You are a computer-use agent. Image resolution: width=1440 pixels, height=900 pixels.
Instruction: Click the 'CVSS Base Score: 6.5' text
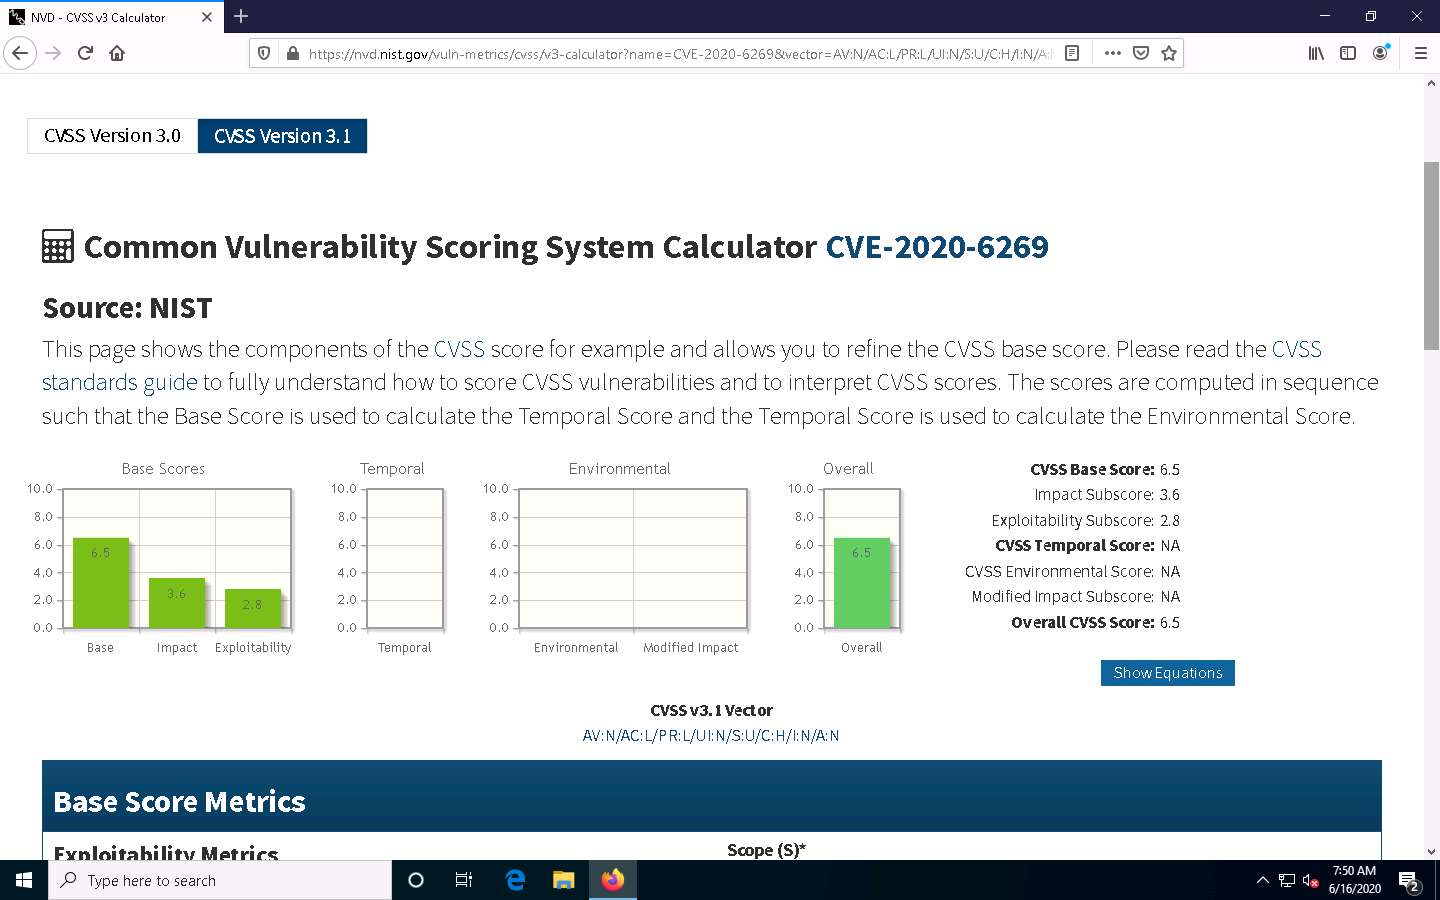coord(1105,469)
